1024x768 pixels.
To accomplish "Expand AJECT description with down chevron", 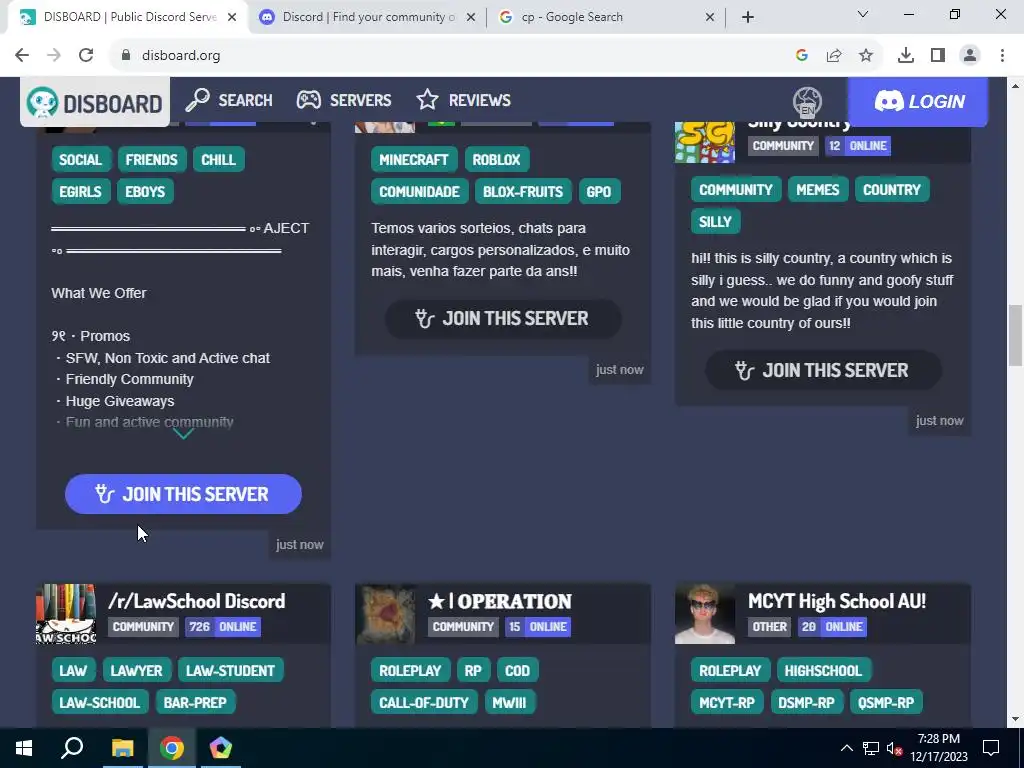I will [x=184, y=434].
